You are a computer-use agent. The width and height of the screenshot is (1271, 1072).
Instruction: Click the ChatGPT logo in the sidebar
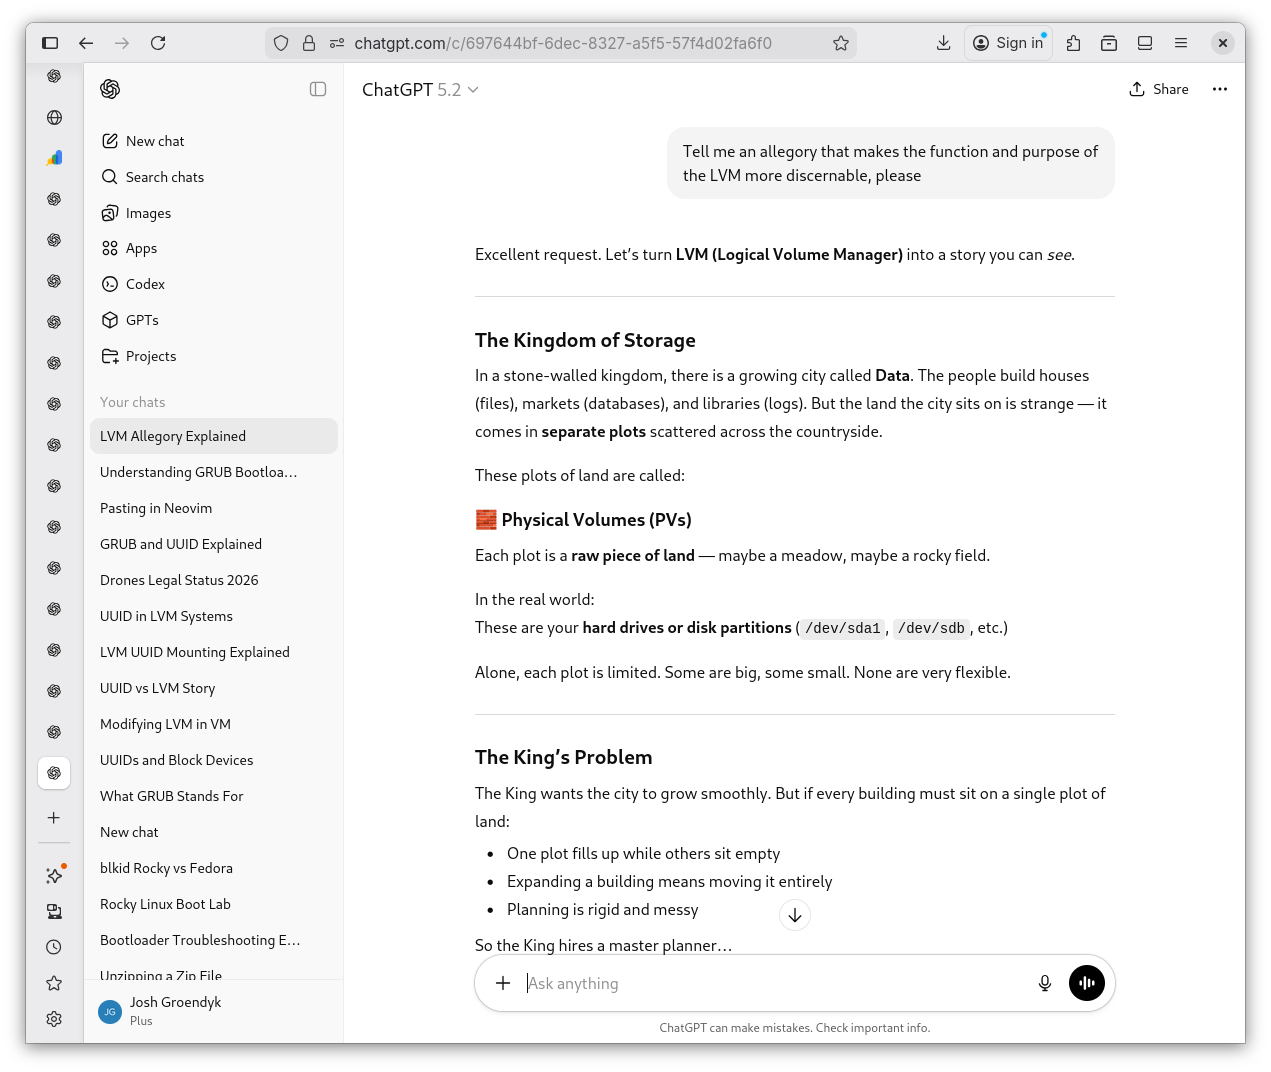point(110,89)
